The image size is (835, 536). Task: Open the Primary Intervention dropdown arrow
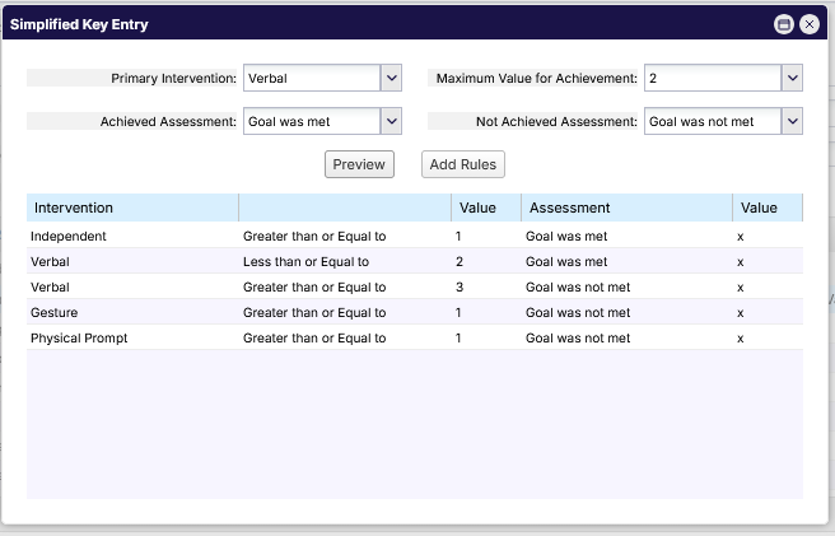coord(391,78)
